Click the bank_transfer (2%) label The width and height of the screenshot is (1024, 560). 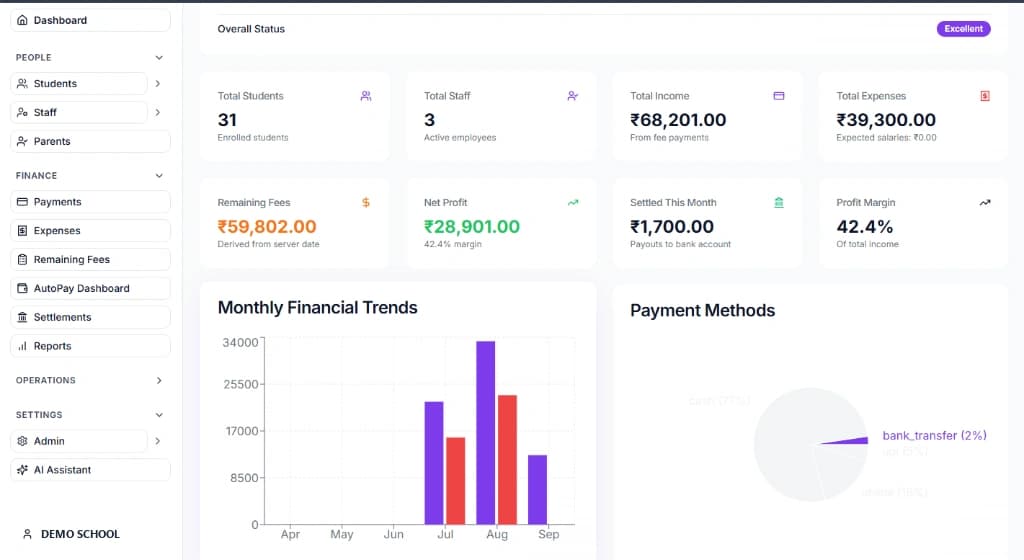click(x=935, y=435)
